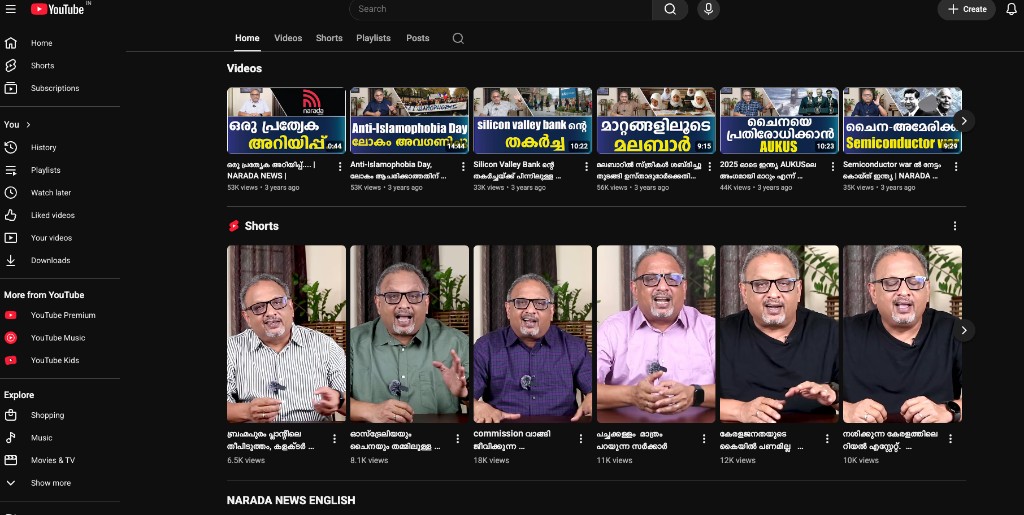Image resolution: width=1024 pixels, height=515 pixels.
Task: Open the Semiconductor war thumbnail
Action: coord(903,121)
